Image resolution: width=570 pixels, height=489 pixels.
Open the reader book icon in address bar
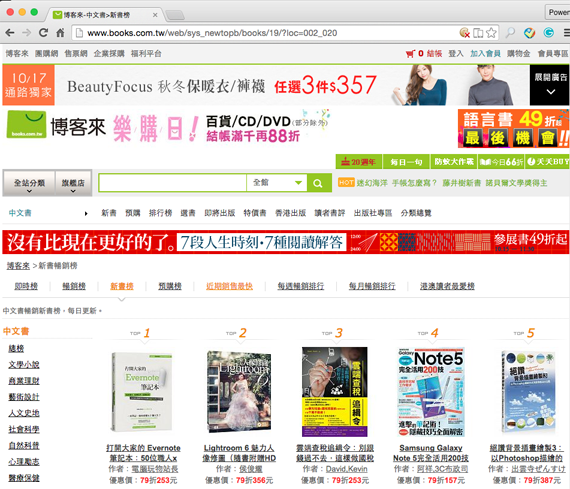click(478, 33)
